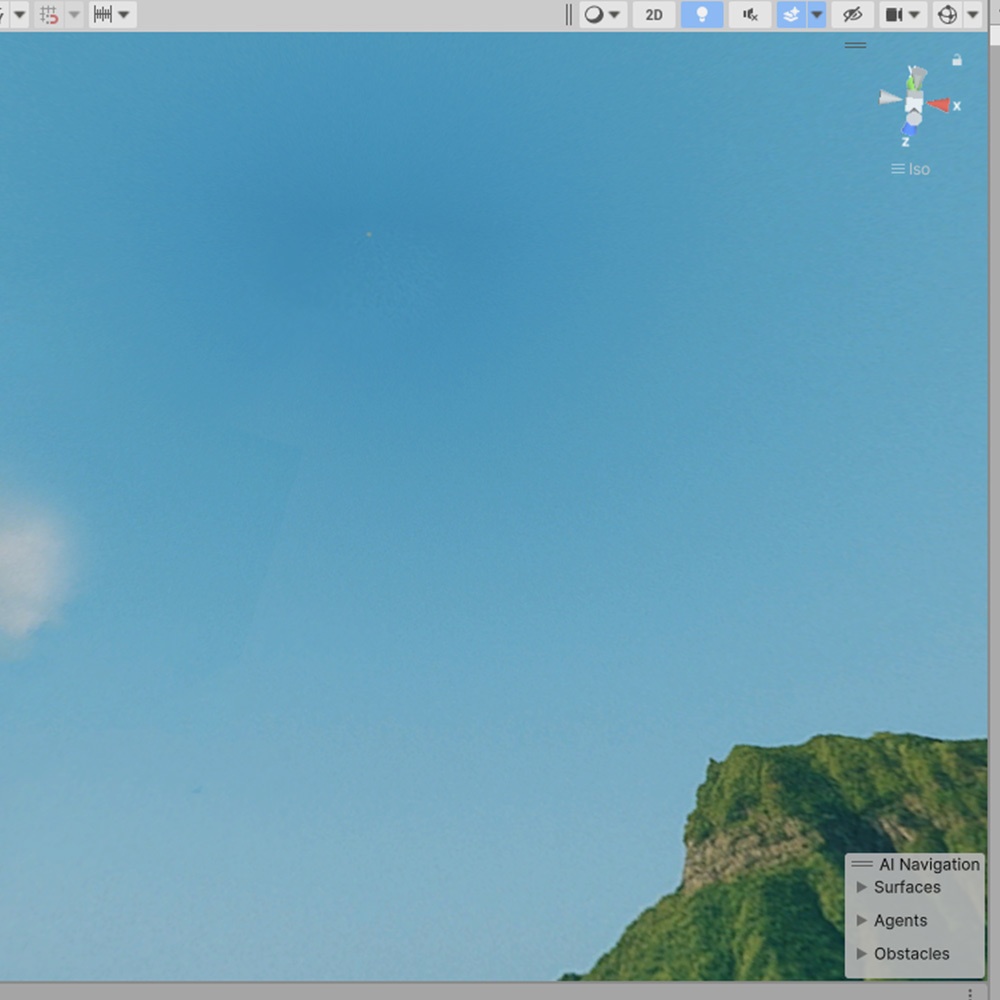Unmute scene audio

(x=749, y=14)
